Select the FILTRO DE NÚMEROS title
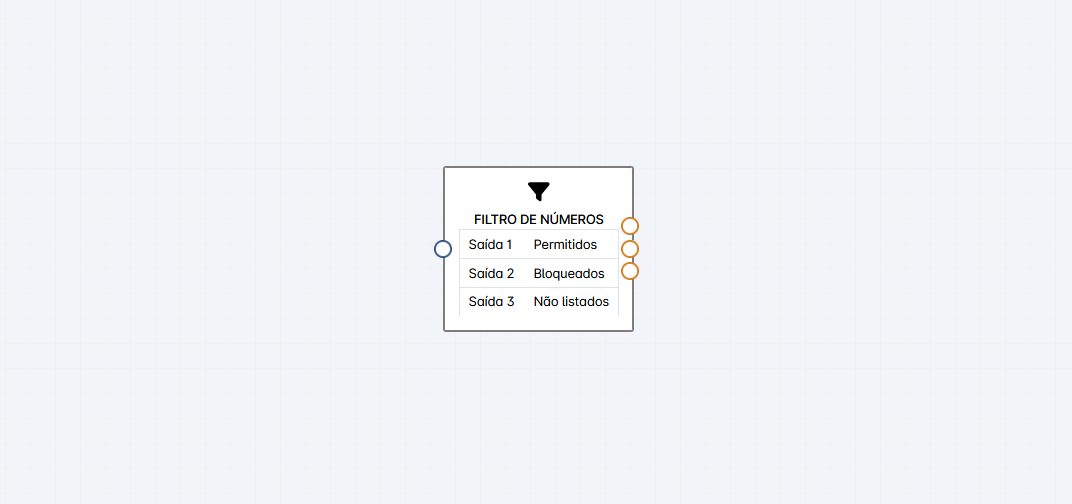 pyautogui.click(x=539, y=220)
